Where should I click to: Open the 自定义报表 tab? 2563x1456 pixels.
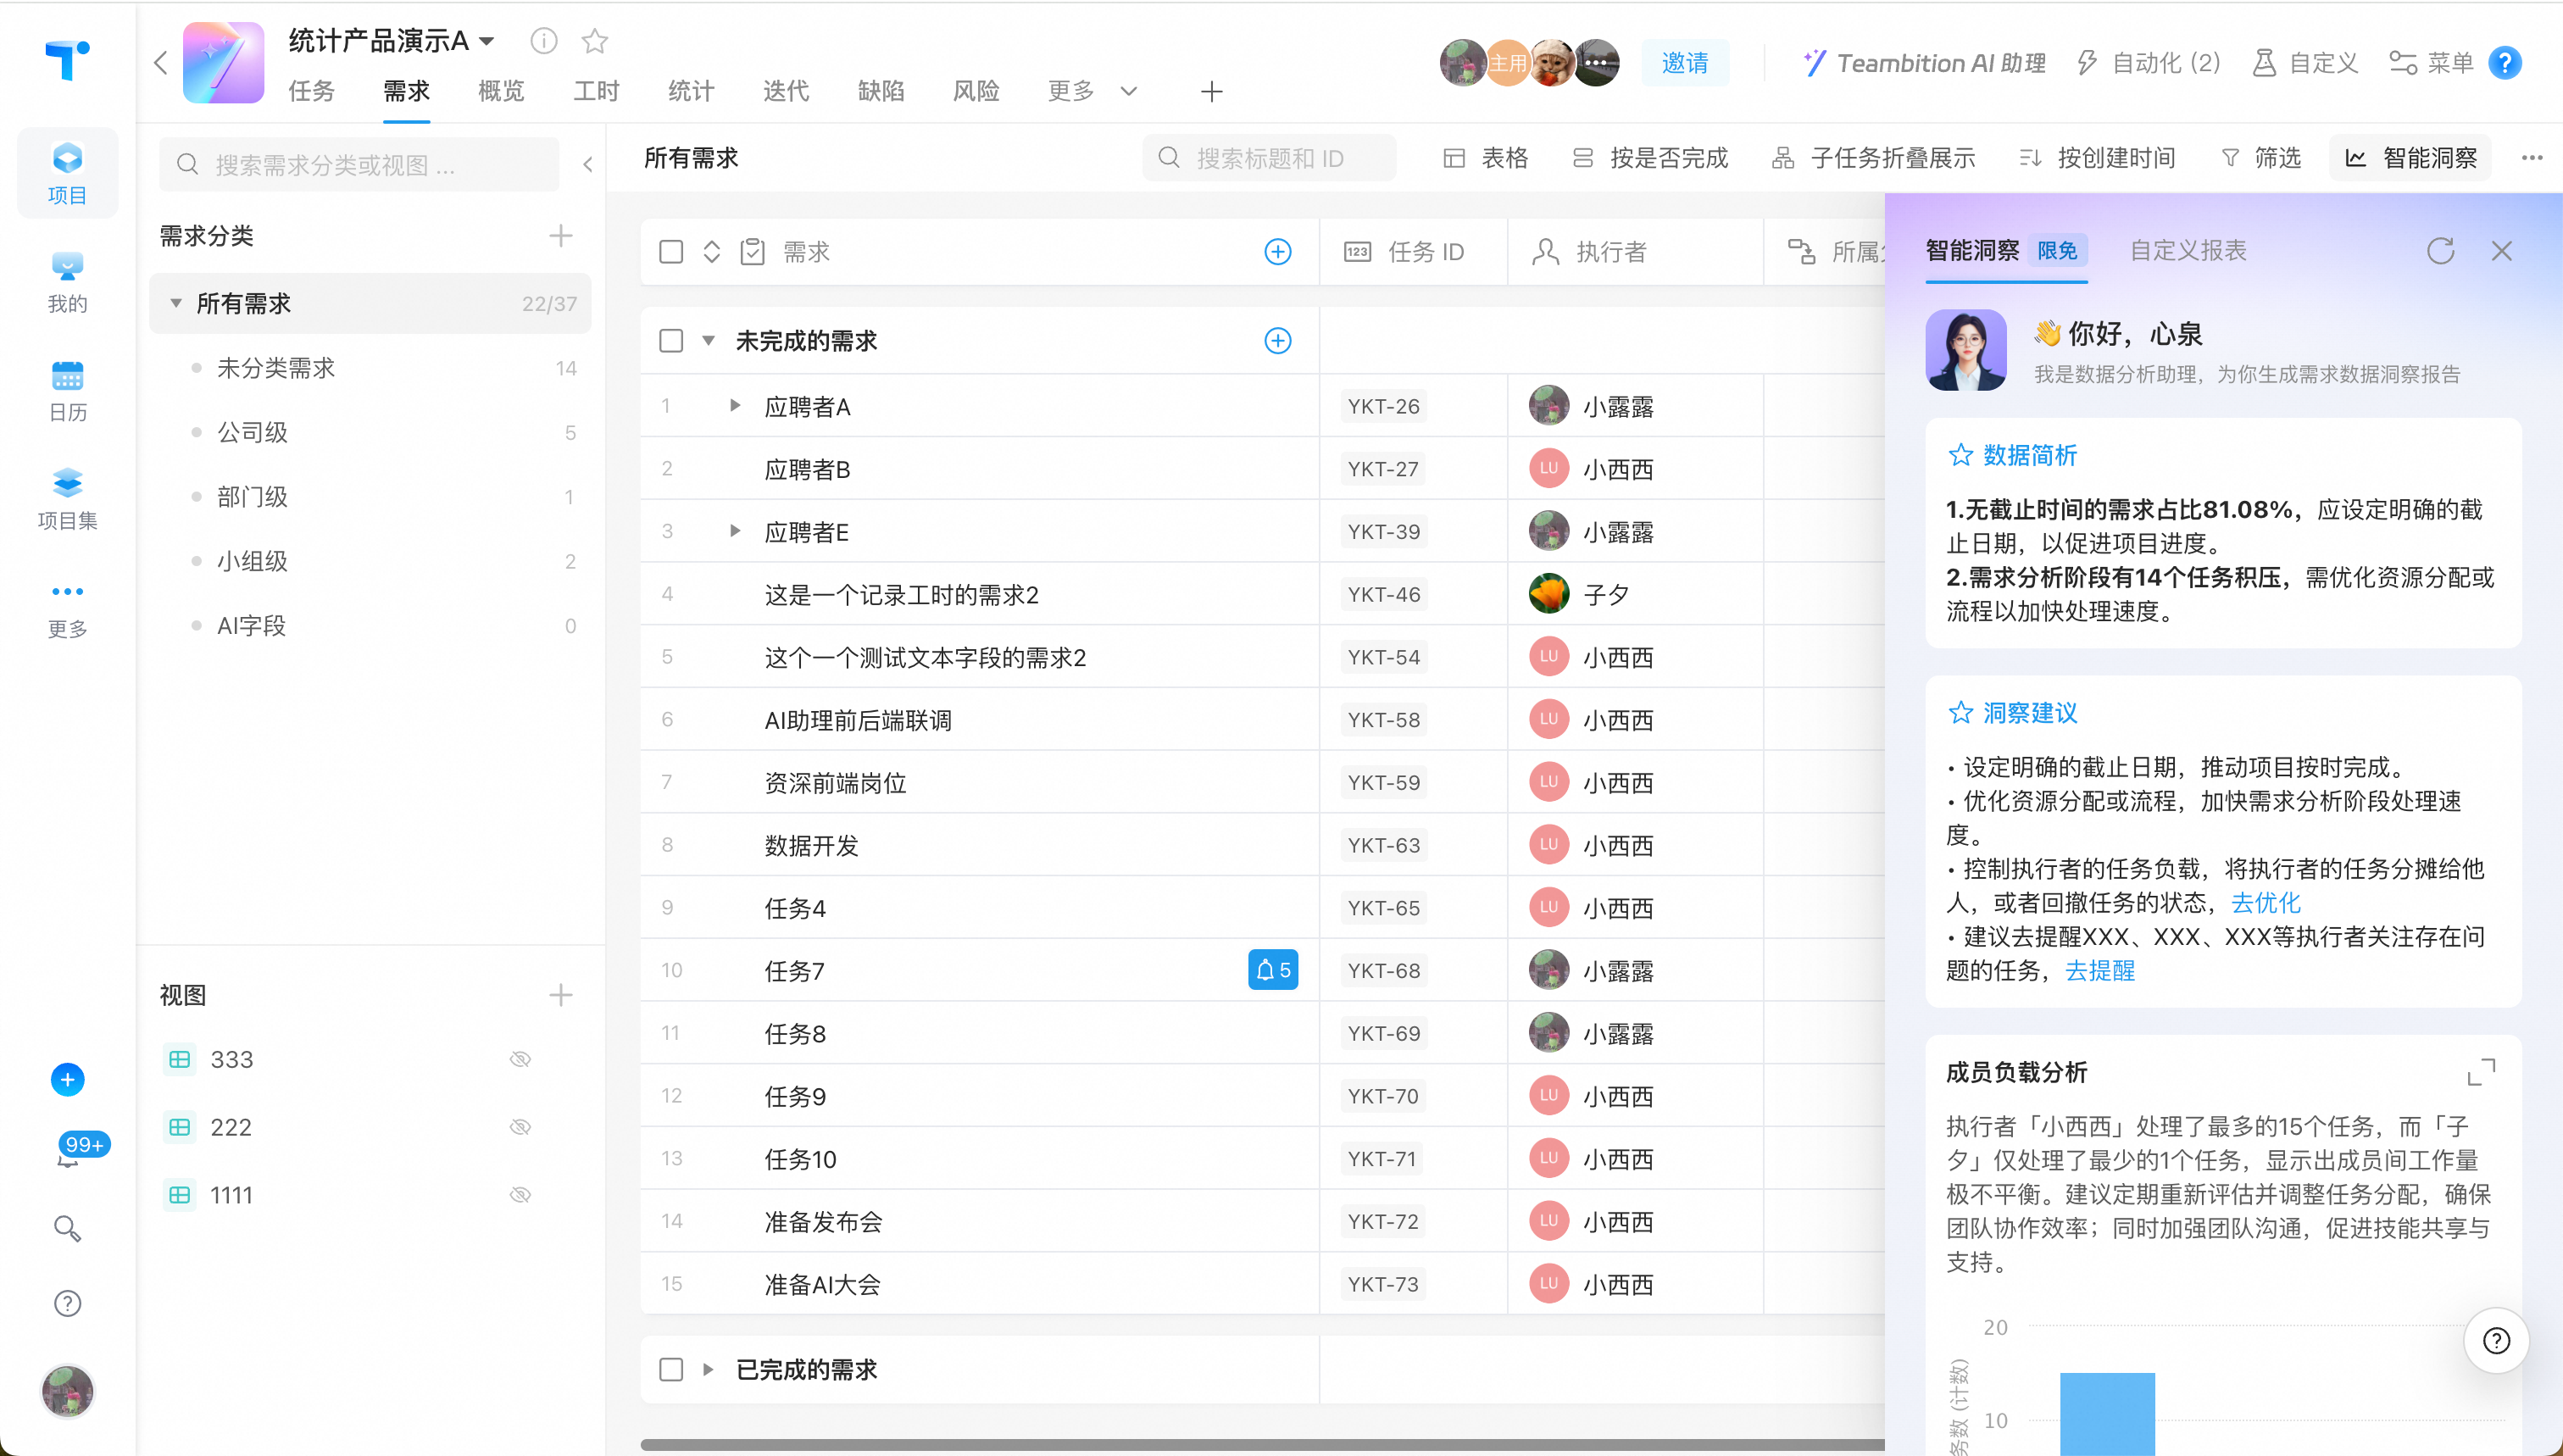pyautogui.click(x=2188, y=251)
